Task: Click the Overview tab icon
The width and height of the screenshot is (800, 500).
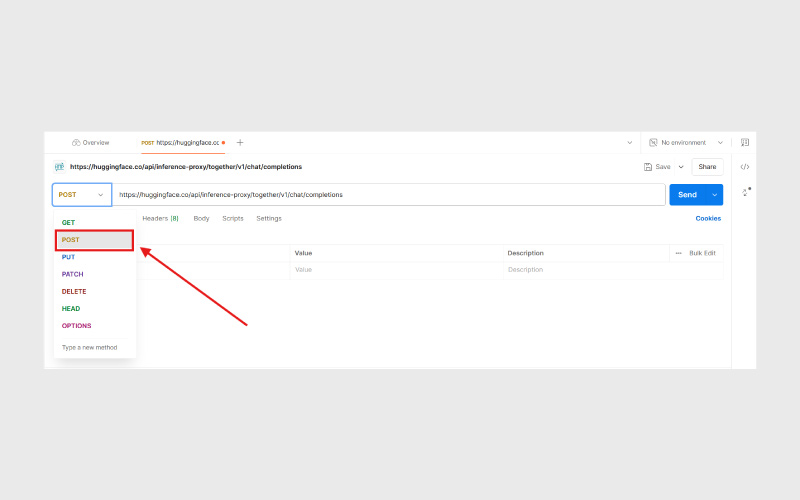Action: [76, 143]
